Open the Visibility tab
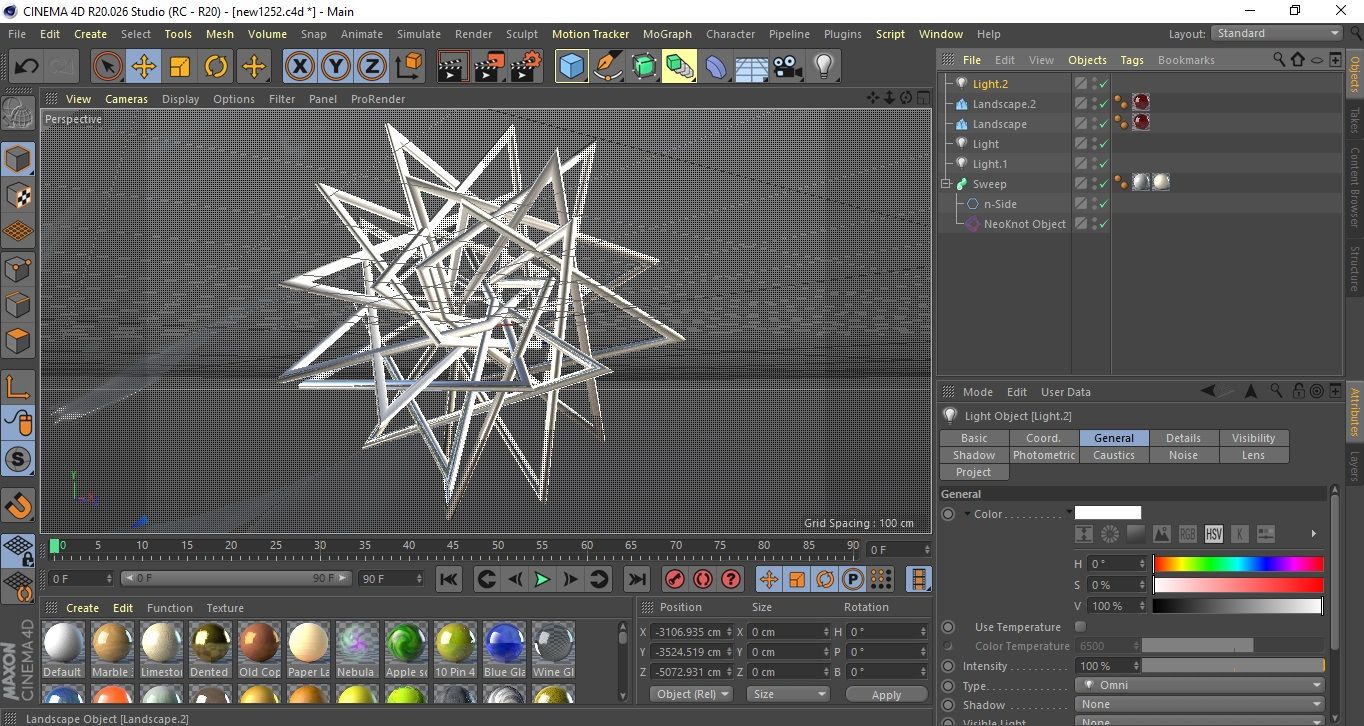The image size is (1364, 726). [x=1254, y=438]
